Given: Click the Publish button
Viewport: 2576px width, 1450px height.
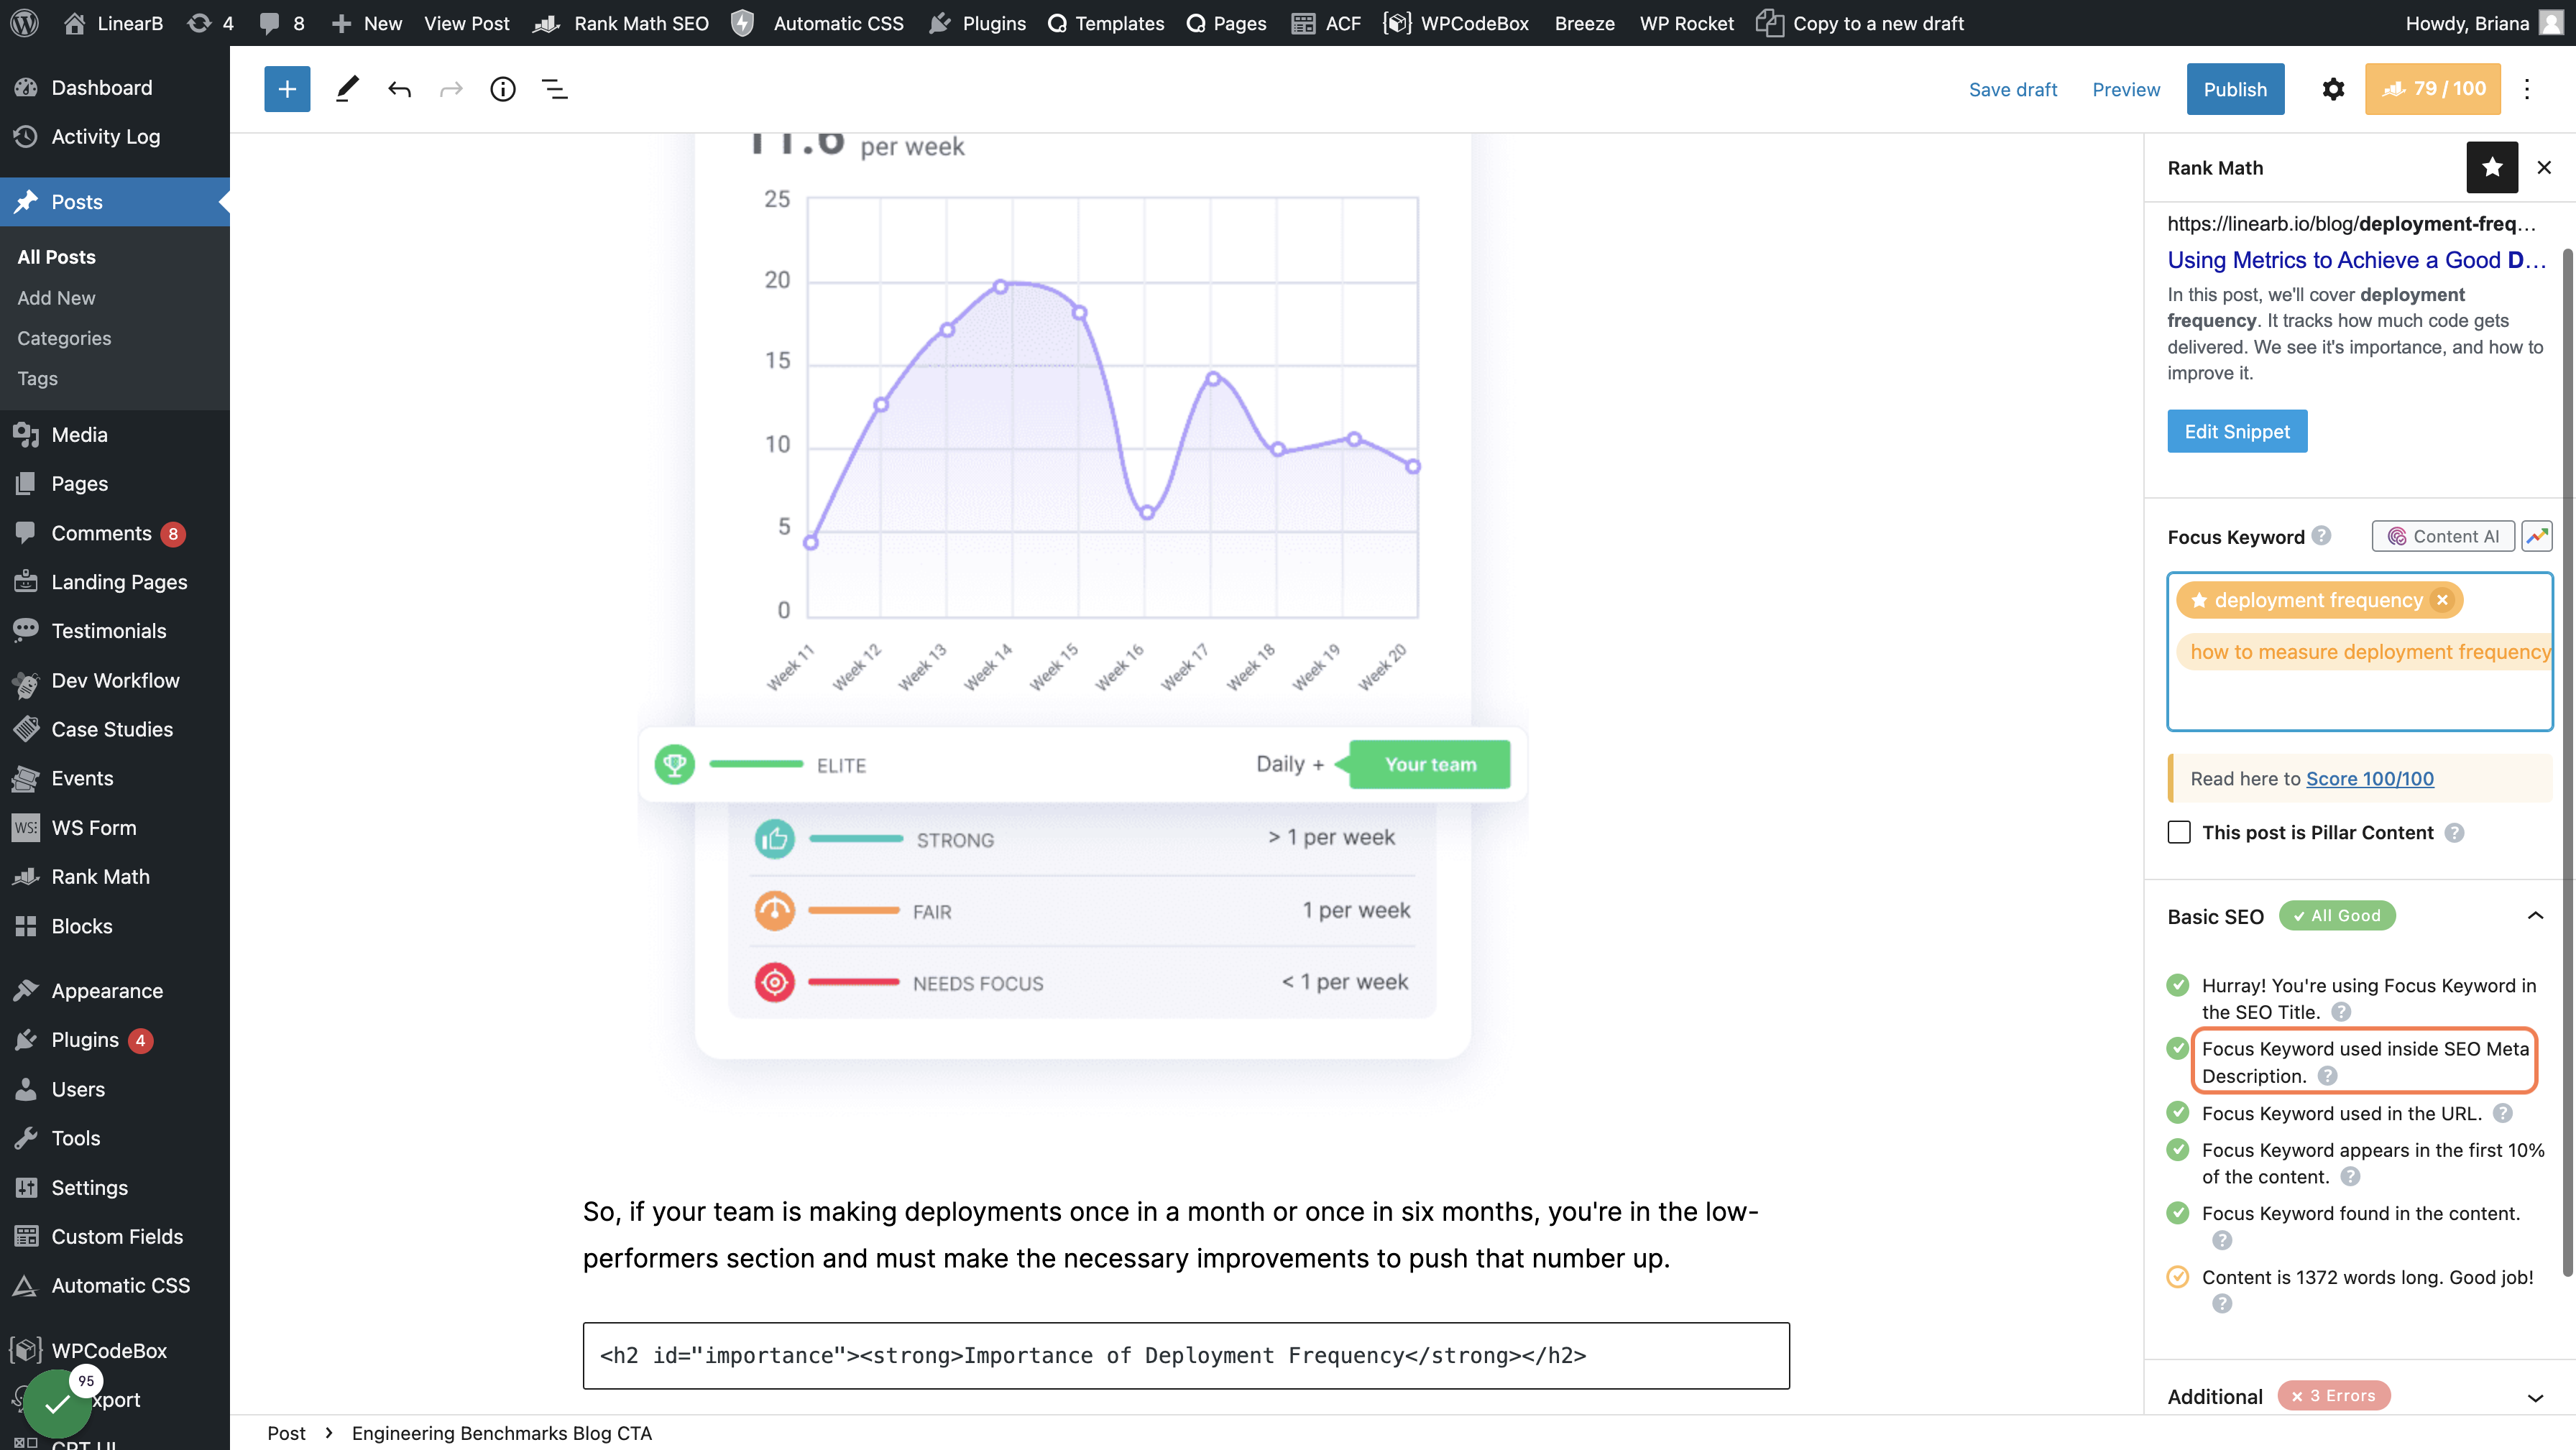Looking at the screenshot, I should (2235, 89).
